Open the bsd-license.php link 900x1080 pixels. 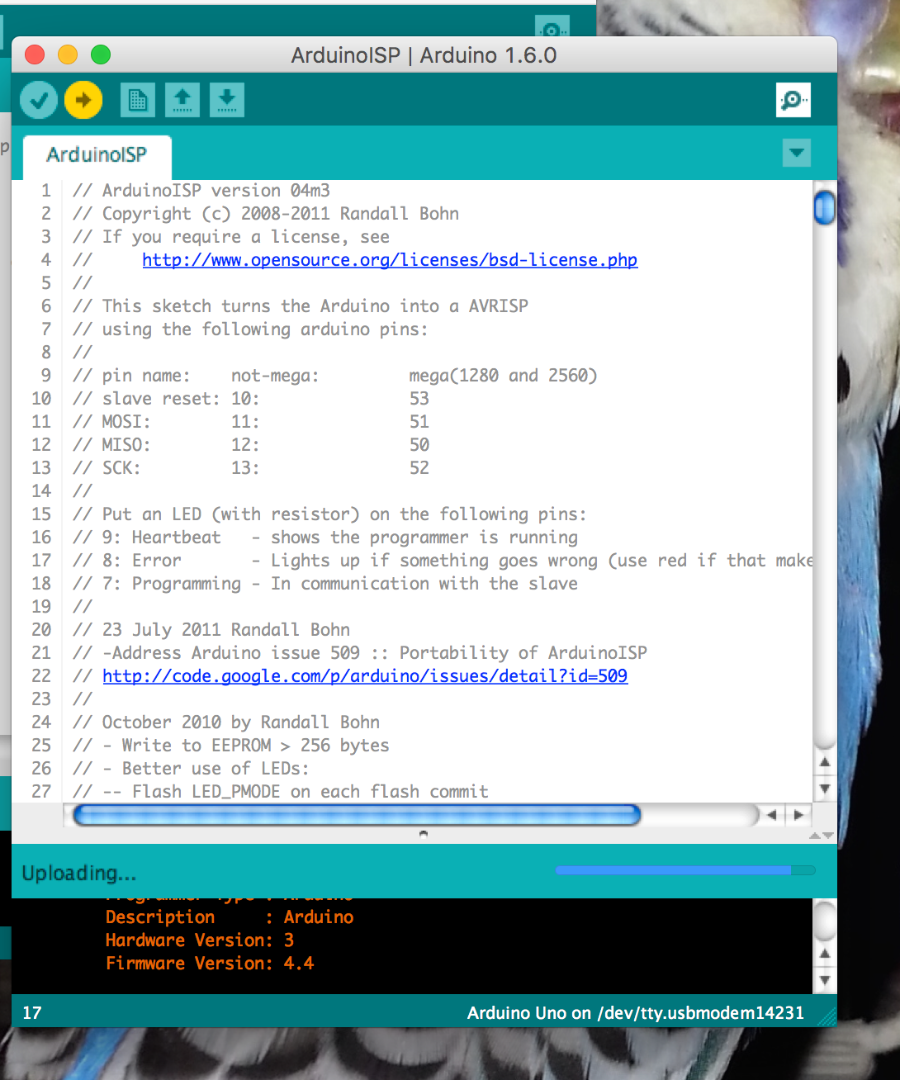click(389, 259)
